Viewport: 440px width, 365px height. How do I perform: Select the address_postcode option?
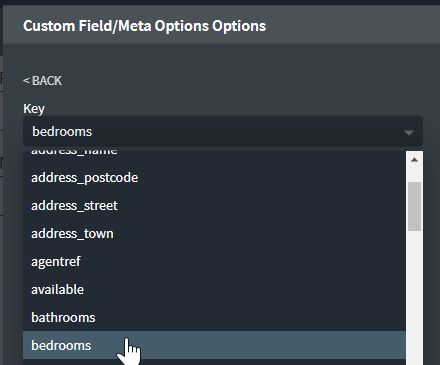[x=214, y=178]
